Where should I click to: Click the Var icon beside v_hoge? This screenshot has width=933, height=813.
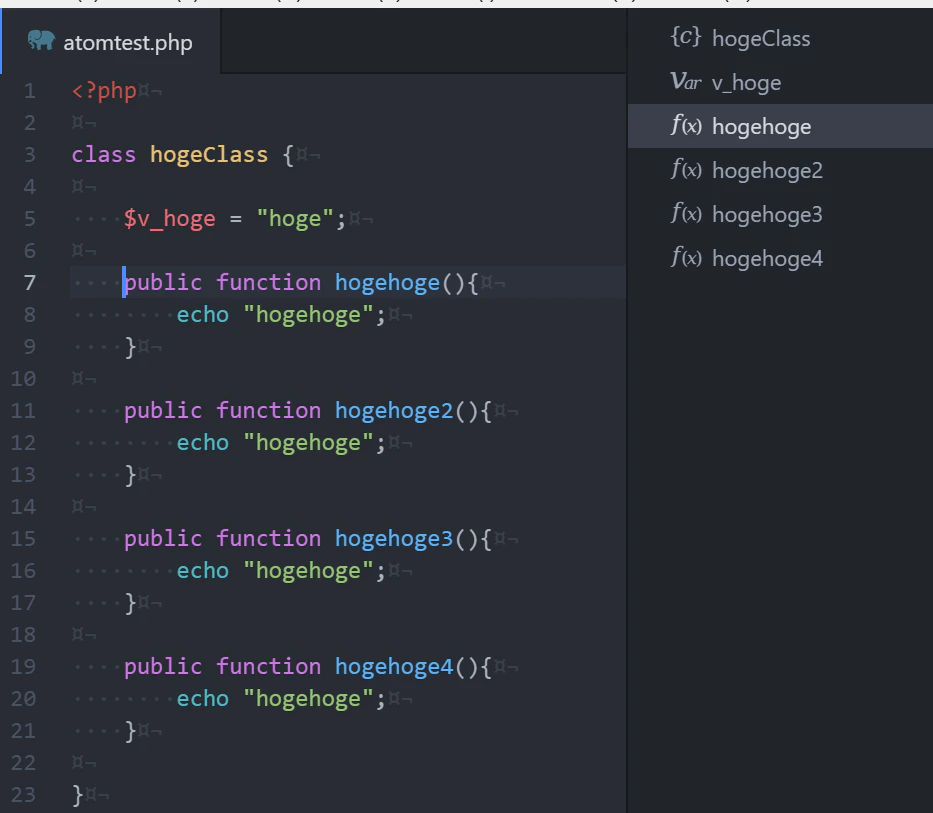coord(685,82)
